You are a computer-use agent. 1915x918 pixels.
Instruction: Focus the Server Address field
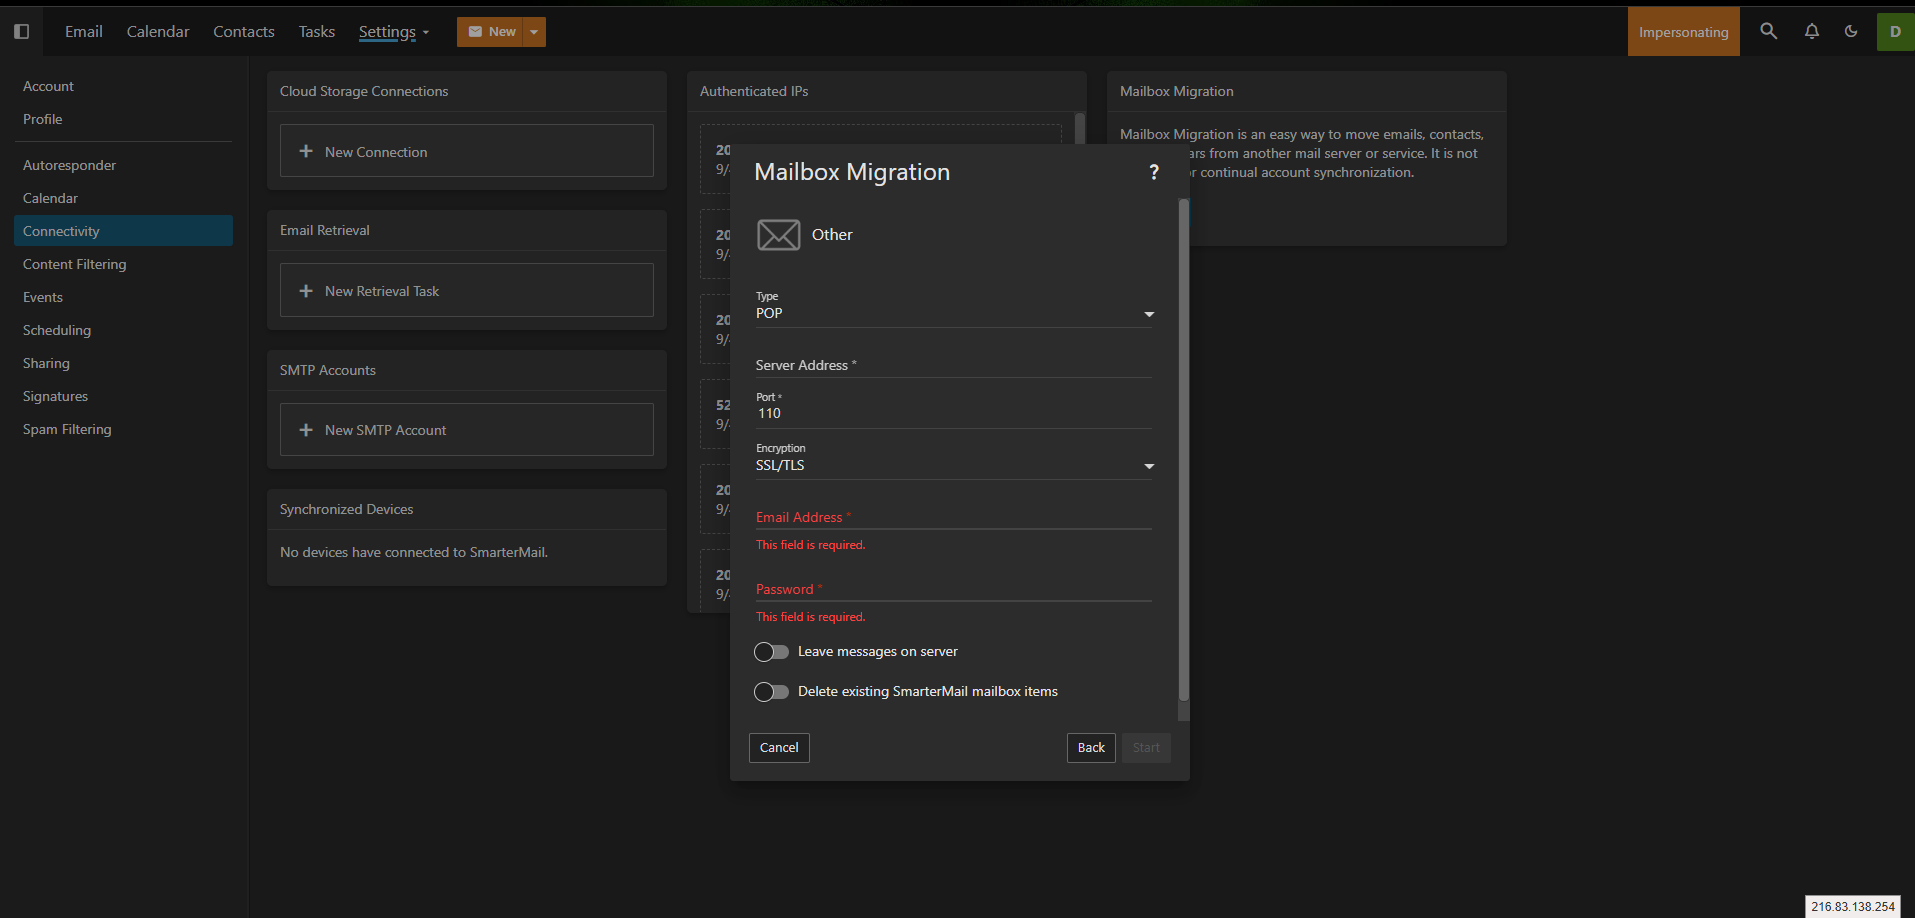(x=953, y=366)
